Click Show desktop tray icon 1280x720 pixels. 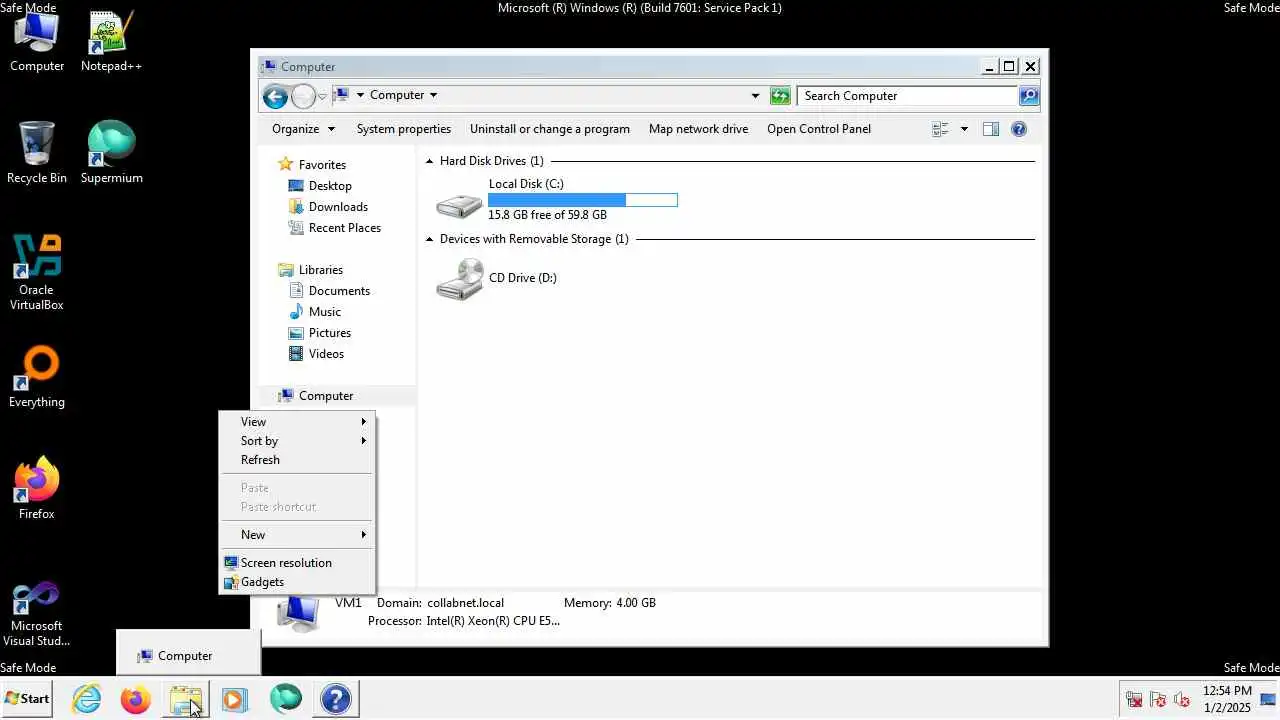coord(1269,699)
